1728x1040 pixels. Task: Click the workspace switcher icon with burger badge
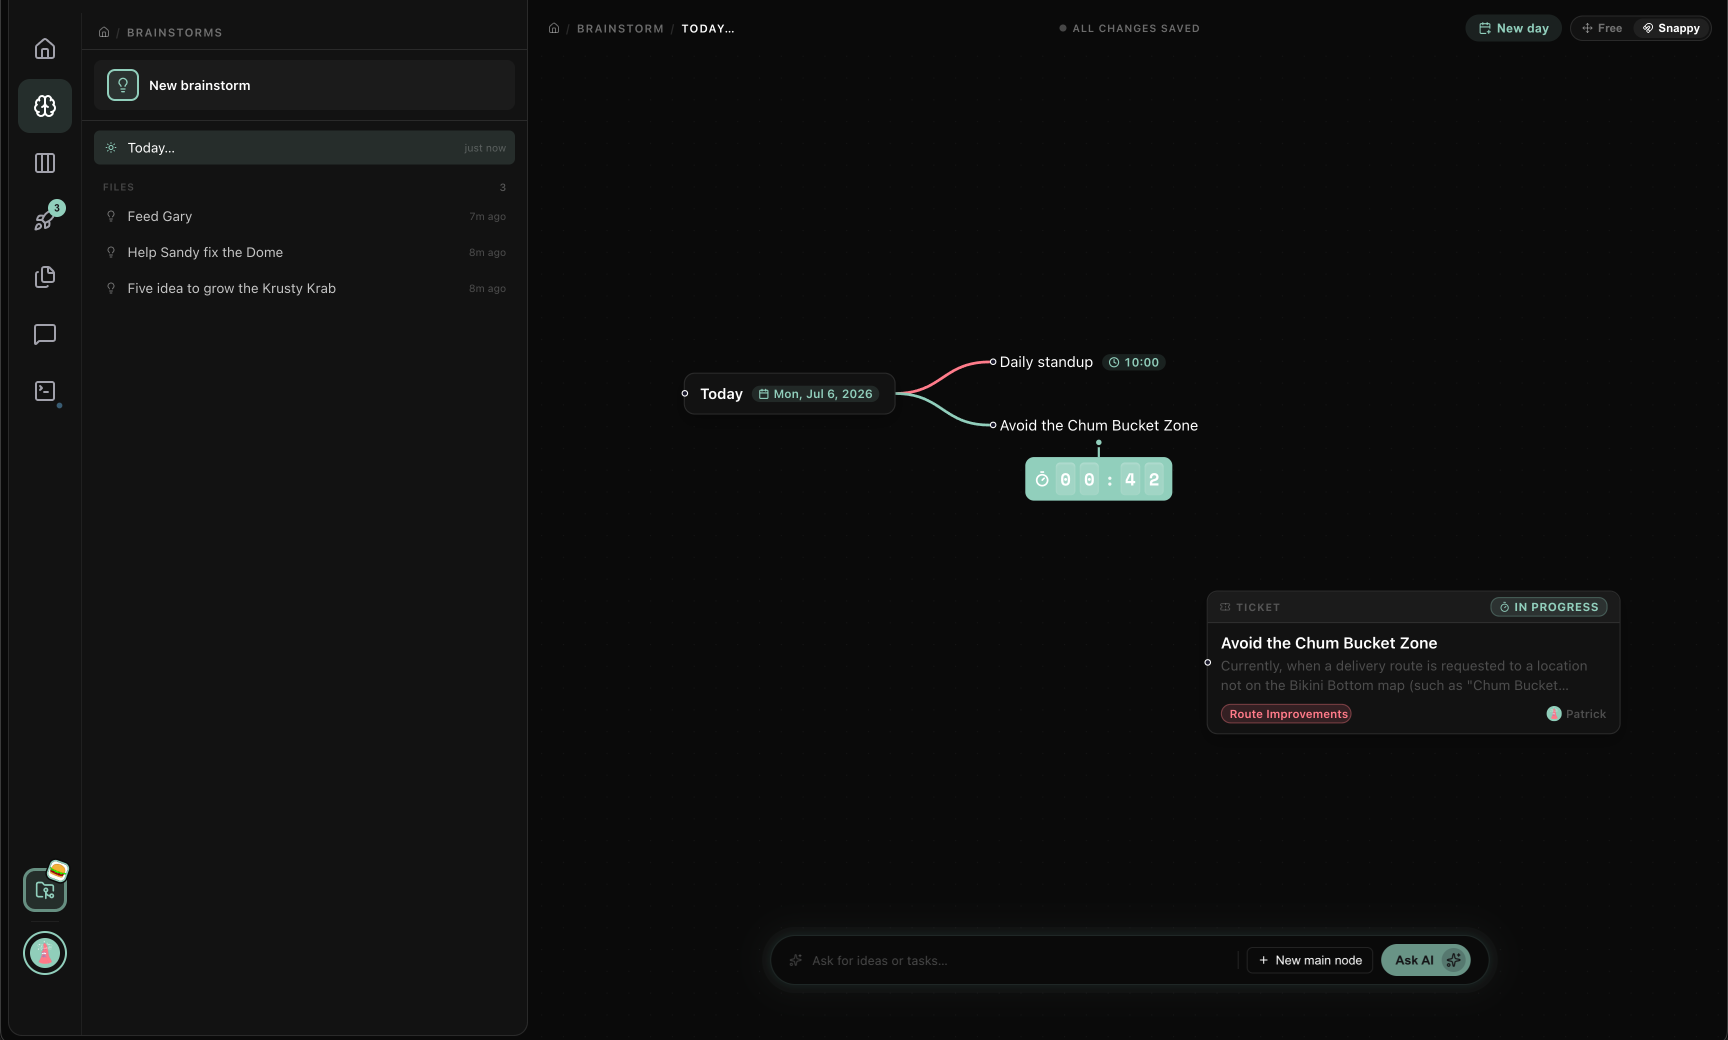click(45, 890)
